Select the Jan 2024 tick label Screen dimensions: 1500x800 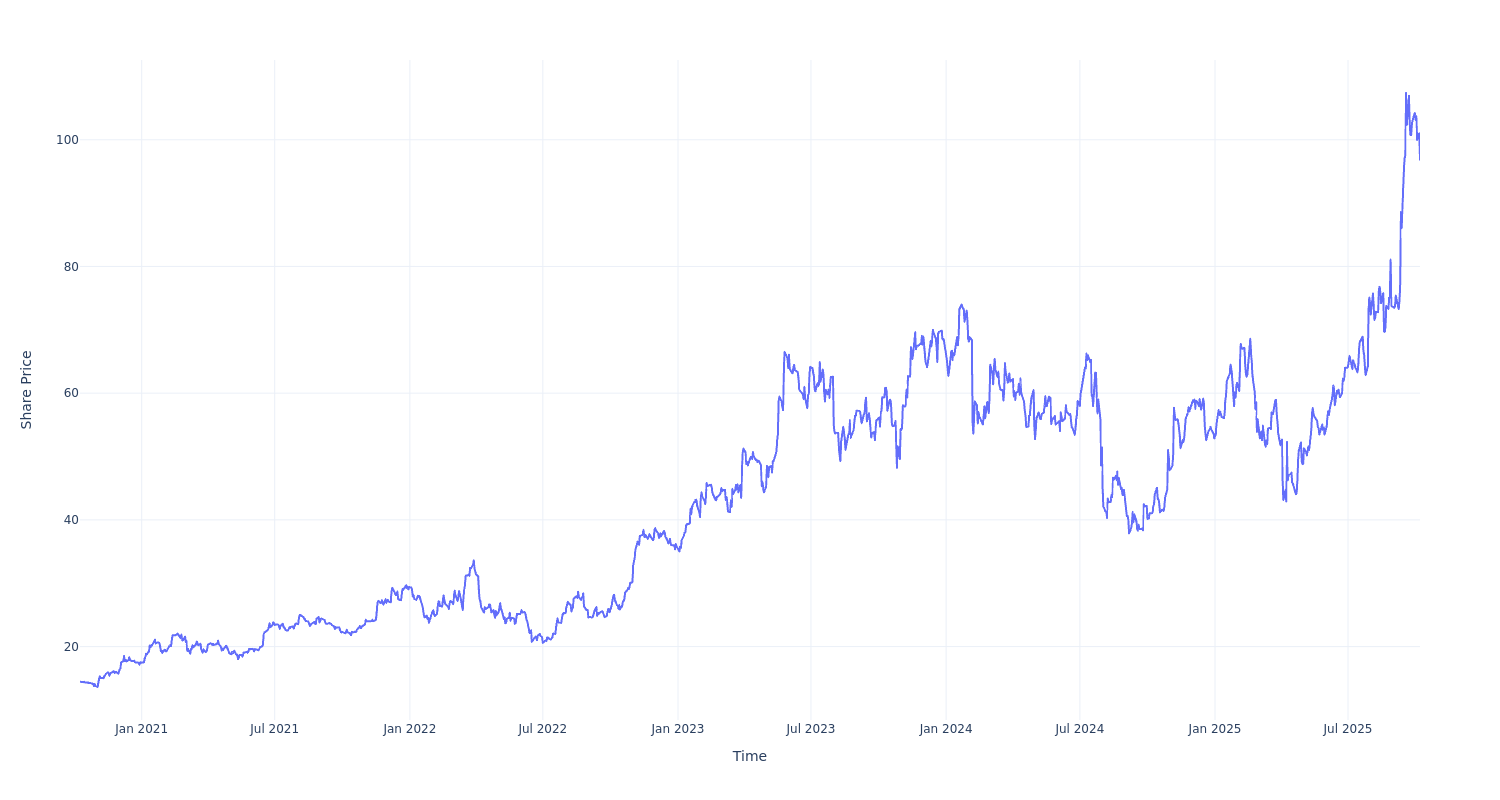click(946, 729)
